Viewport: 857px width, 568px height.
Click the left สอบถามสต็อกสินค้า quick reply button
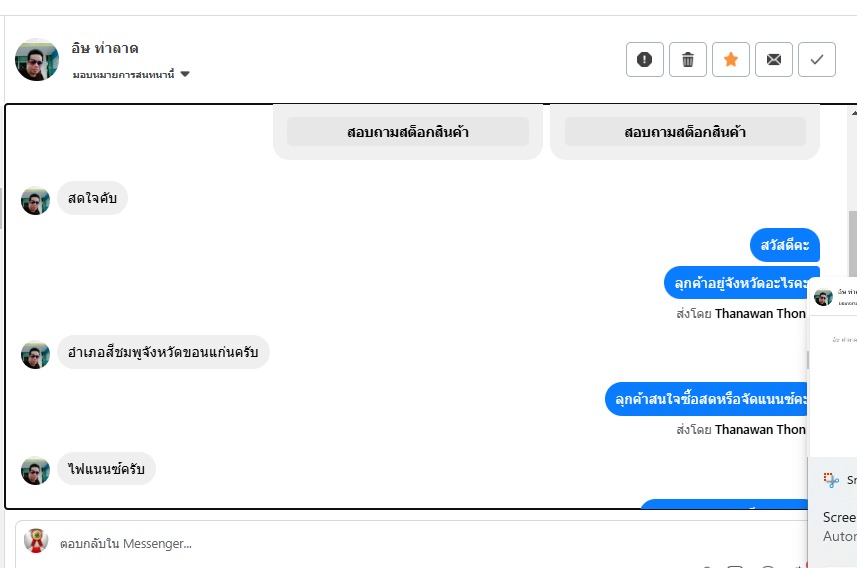pos(408,132)
